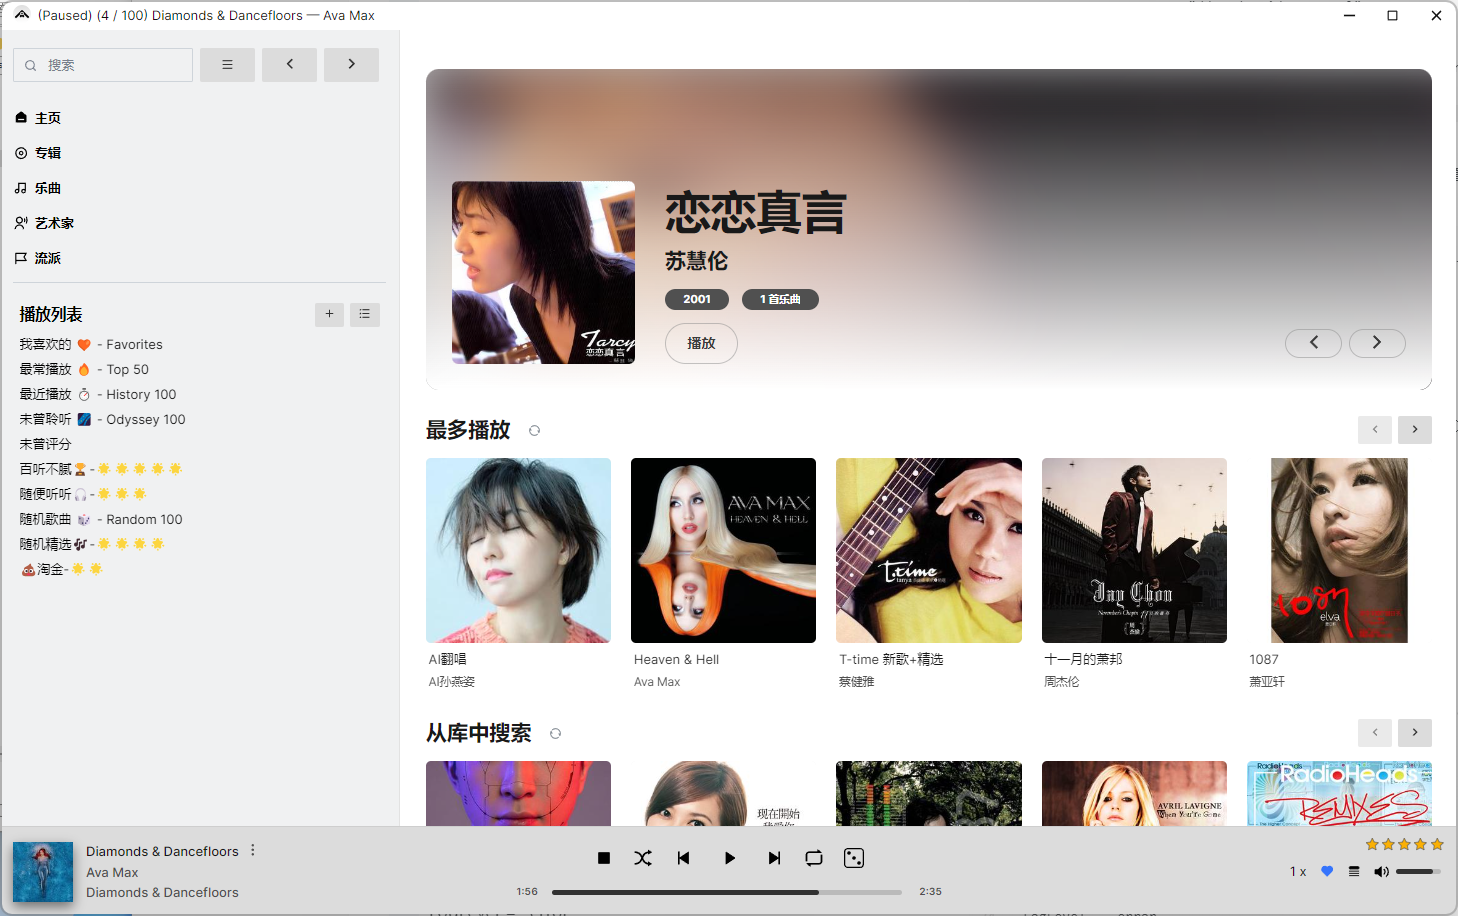Screen dimensions: 1458x916
Task: Open 百听不腻 five-star playlist
Action: tap(100, 469)
